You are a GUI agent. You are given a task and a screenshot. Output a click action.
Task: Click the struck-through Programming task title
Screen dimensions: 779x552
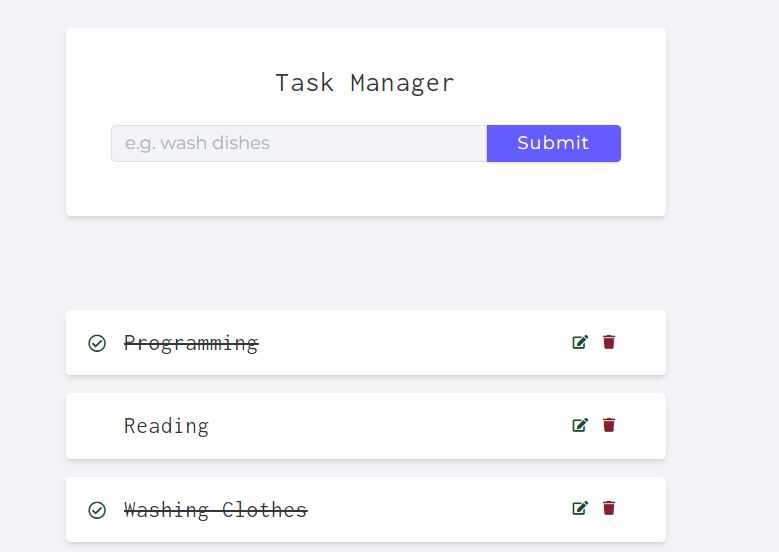coord(191,343)
